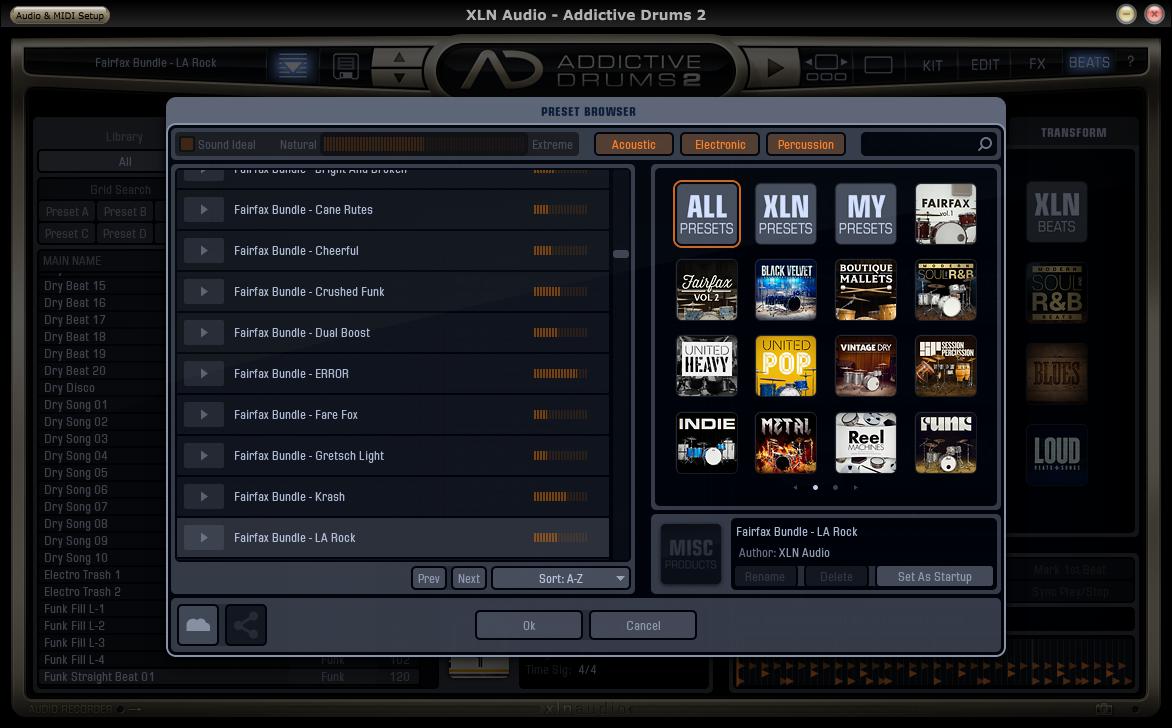Toggle the Electronic filter
1172x728 pixels.
click(720, 144)
